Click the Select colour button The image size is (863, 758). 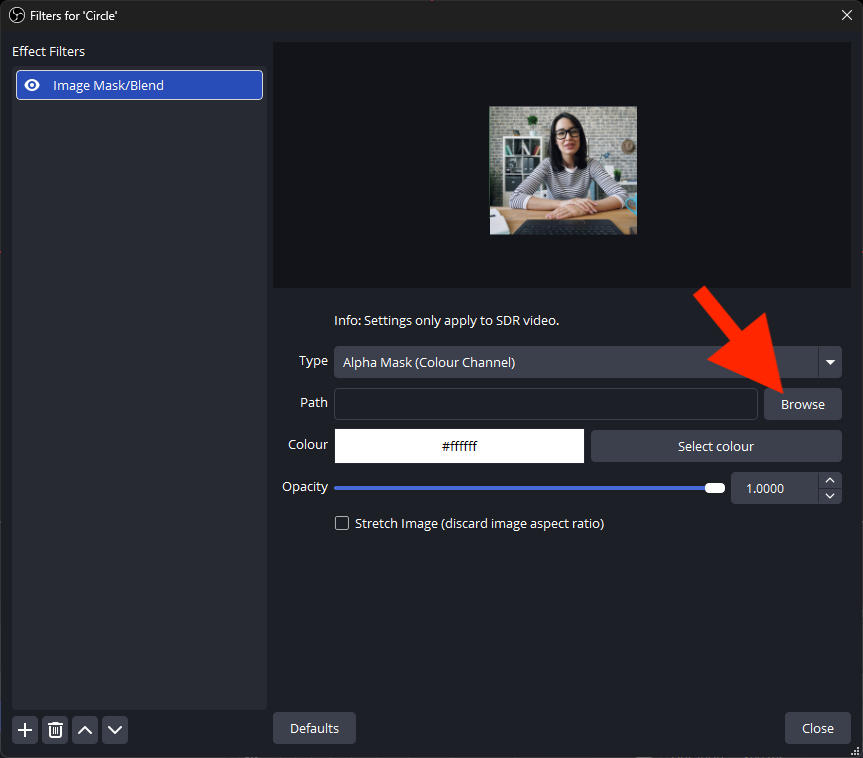716,446
